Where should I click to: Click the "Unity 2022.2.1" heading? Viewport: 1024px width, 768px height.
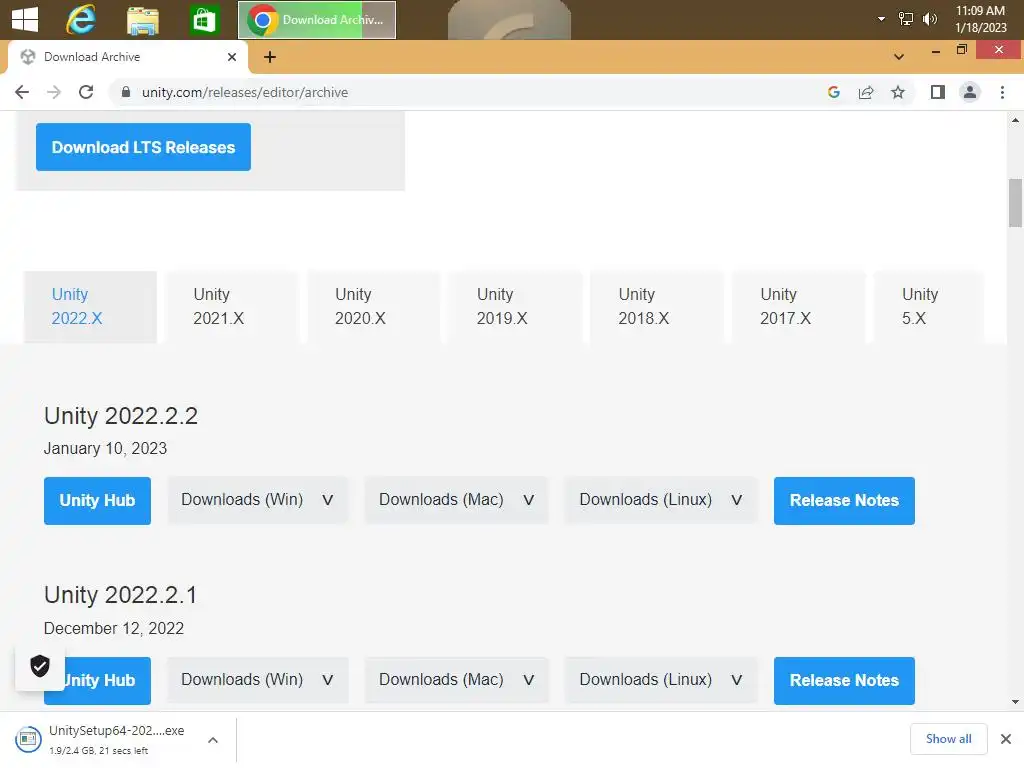(x=120, y=595)
